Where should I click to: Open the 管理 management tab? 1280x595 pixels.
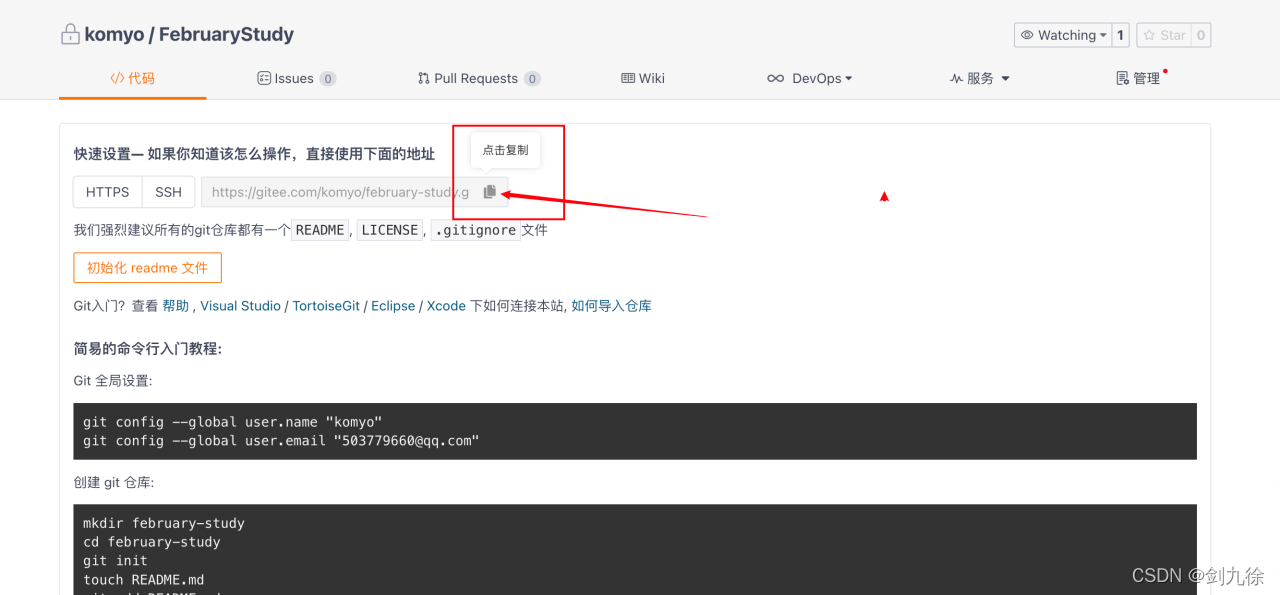(x=1139, y=78)
